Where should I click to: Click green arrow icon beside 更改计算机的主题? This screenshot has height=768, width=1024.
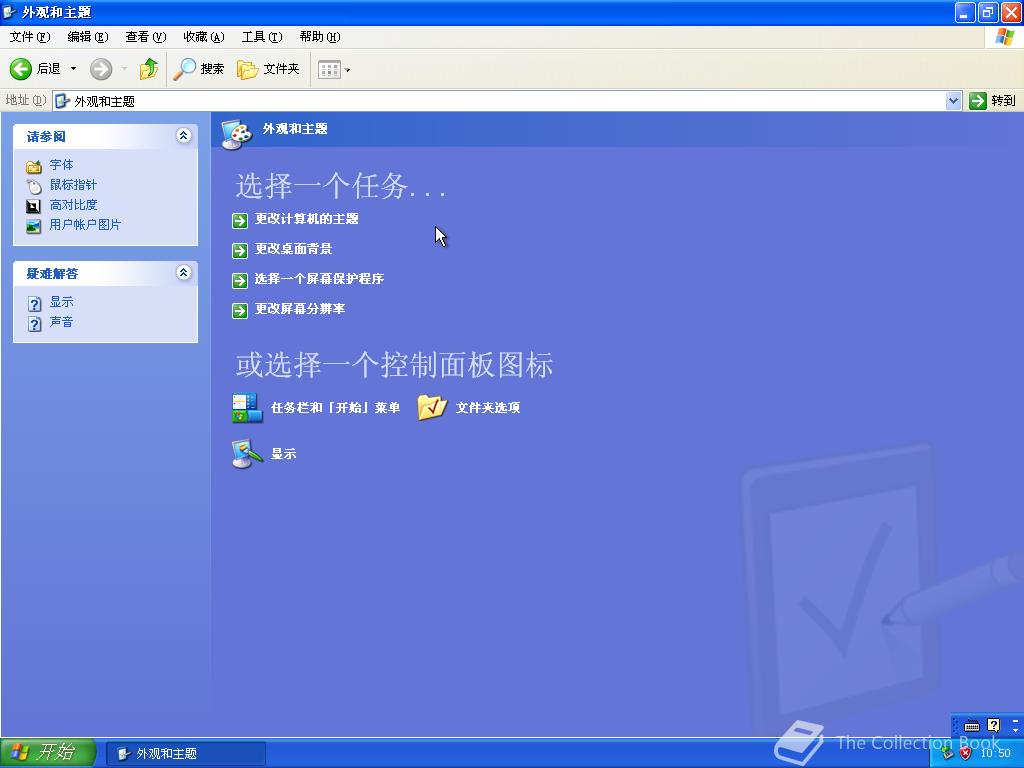point(240,221)
